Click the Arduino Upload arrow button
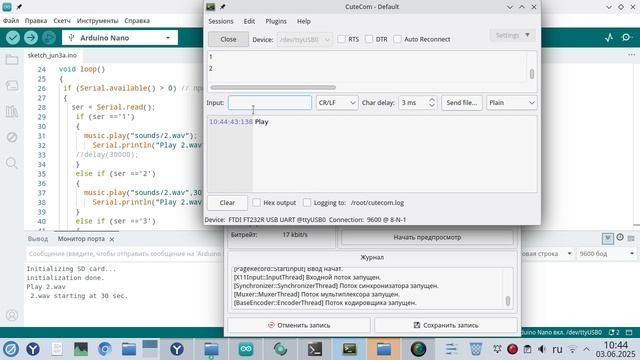This screenshot has width=640, height=360. 31,38
